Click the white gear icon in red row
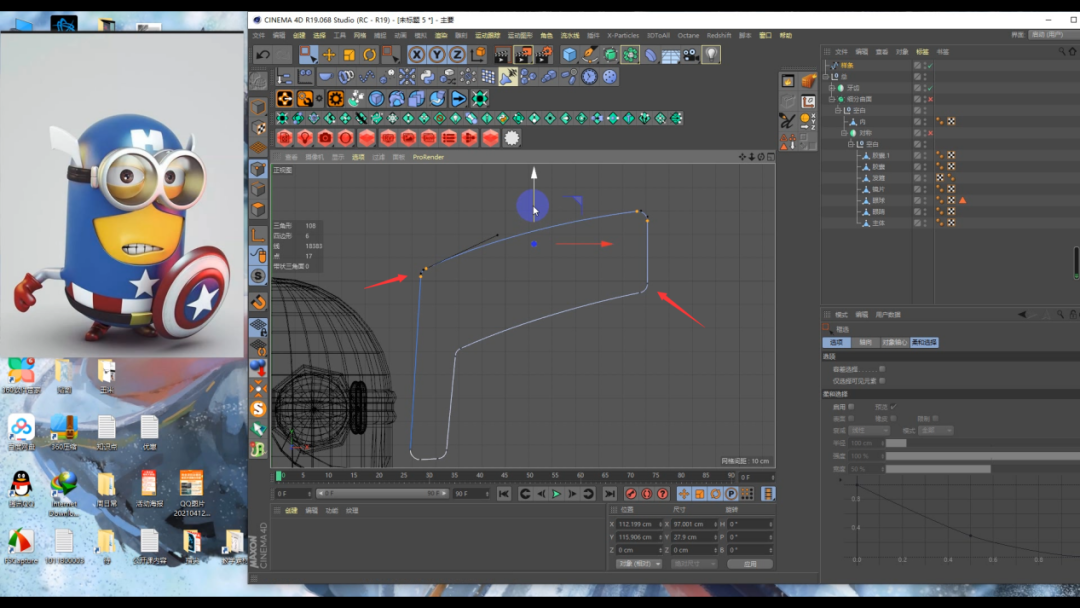 [x=511, y=138]
